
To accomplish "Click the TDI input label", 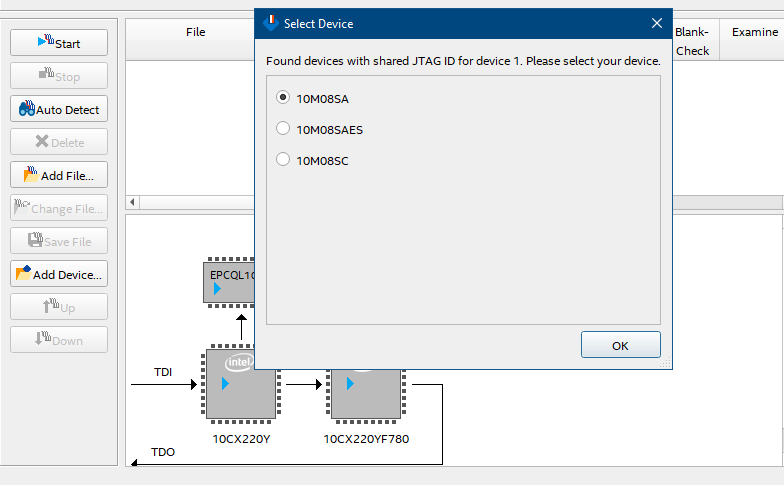I will click(x=163, y=372).
